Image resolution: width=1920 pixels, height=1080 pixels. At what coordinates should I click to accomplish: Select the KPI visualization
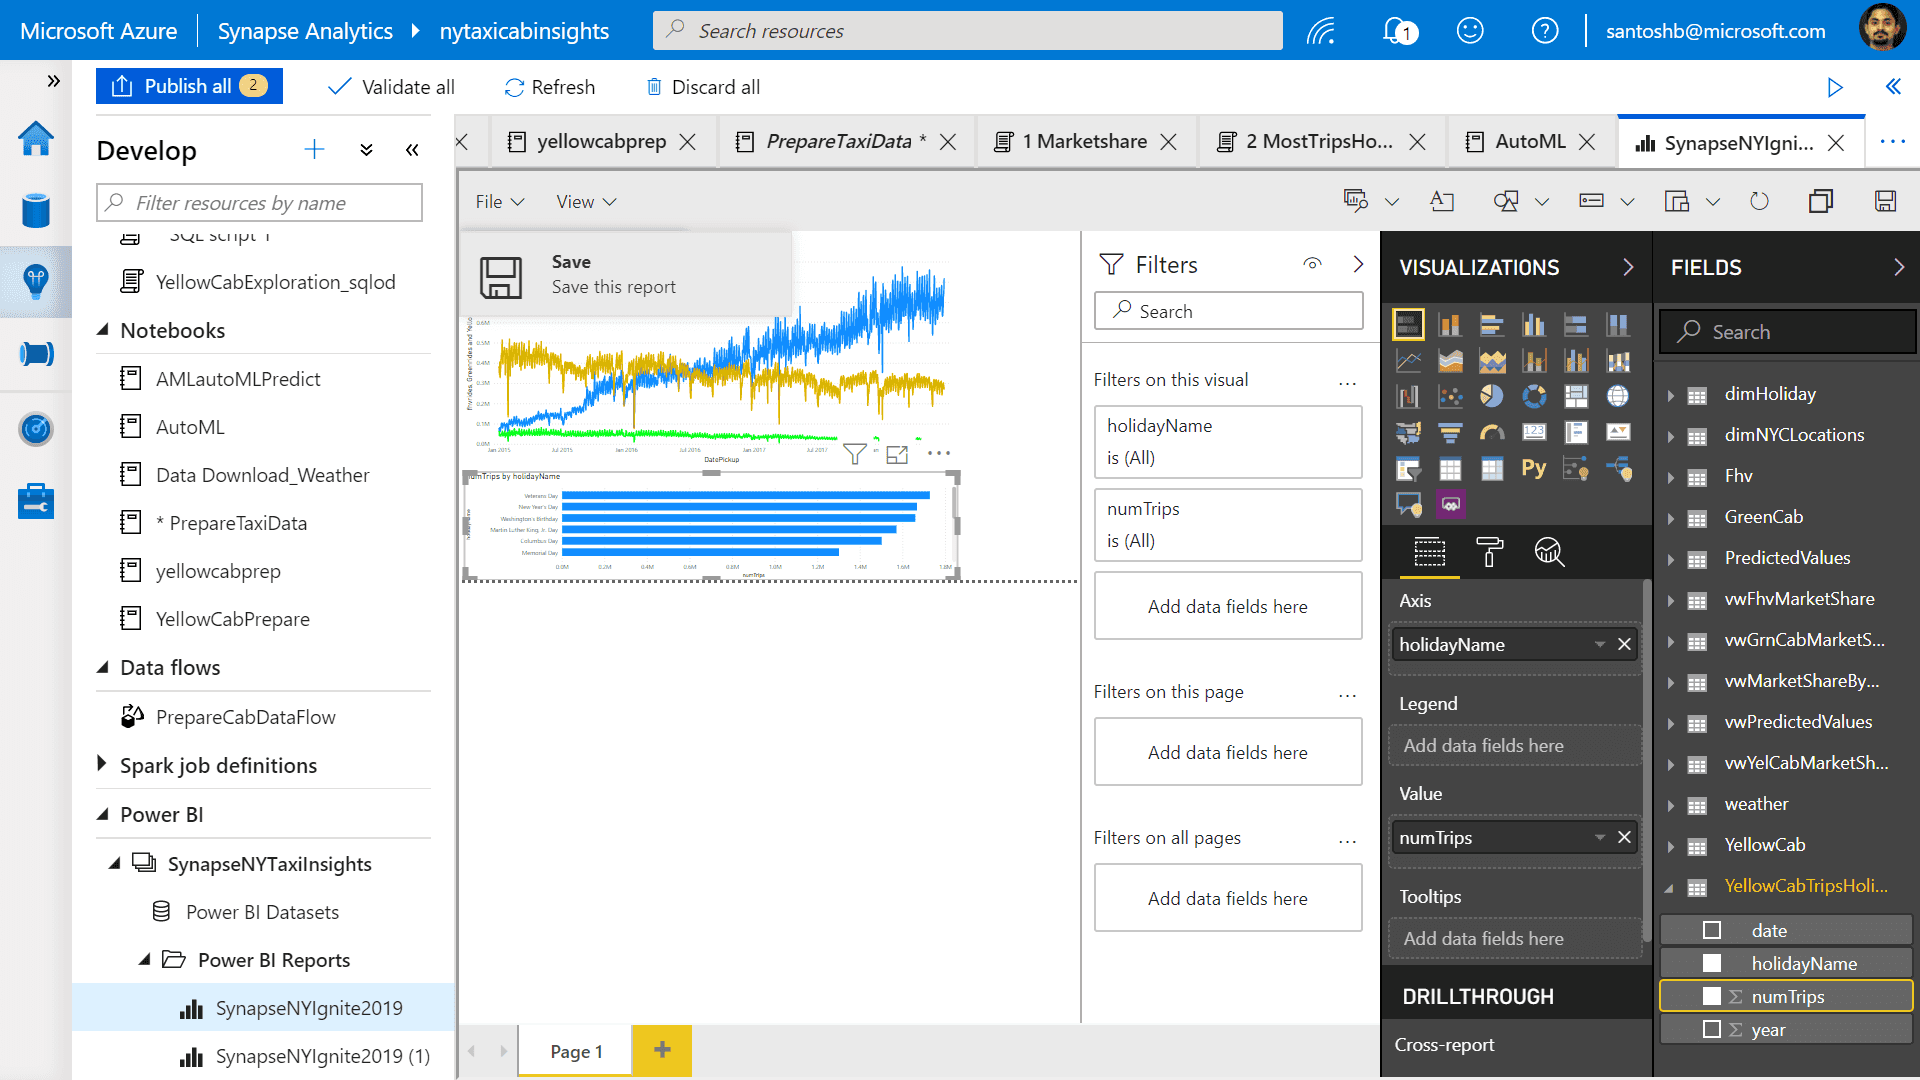click(x=1618, y=432)
